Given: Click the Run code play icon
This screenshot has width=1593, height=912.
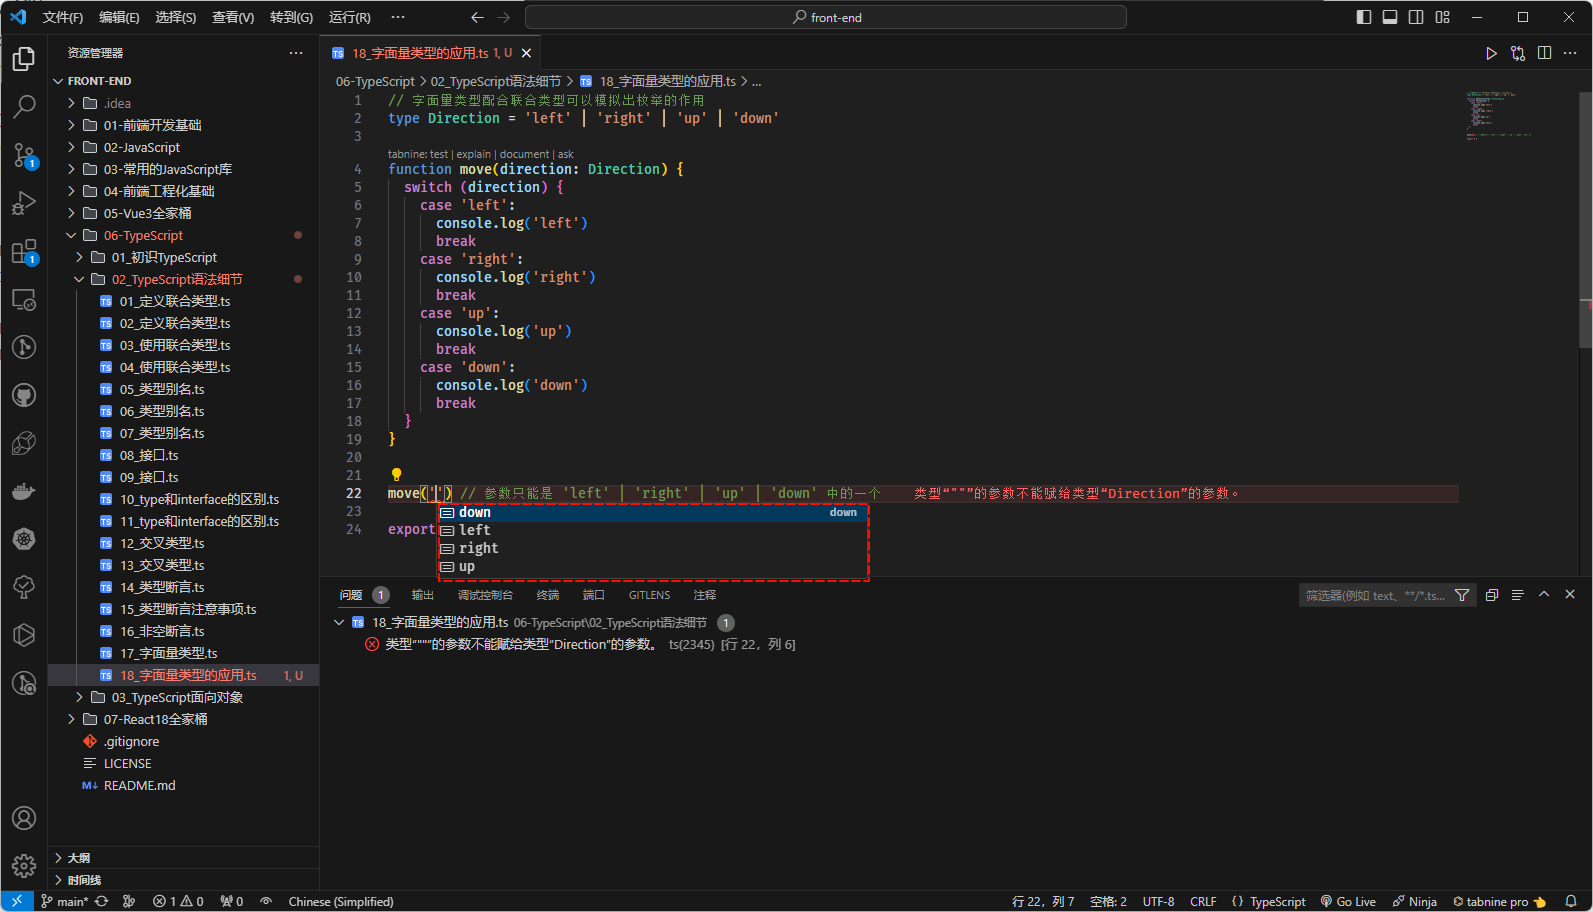Looking at the screenshot, I should [x=1491, y=53].
